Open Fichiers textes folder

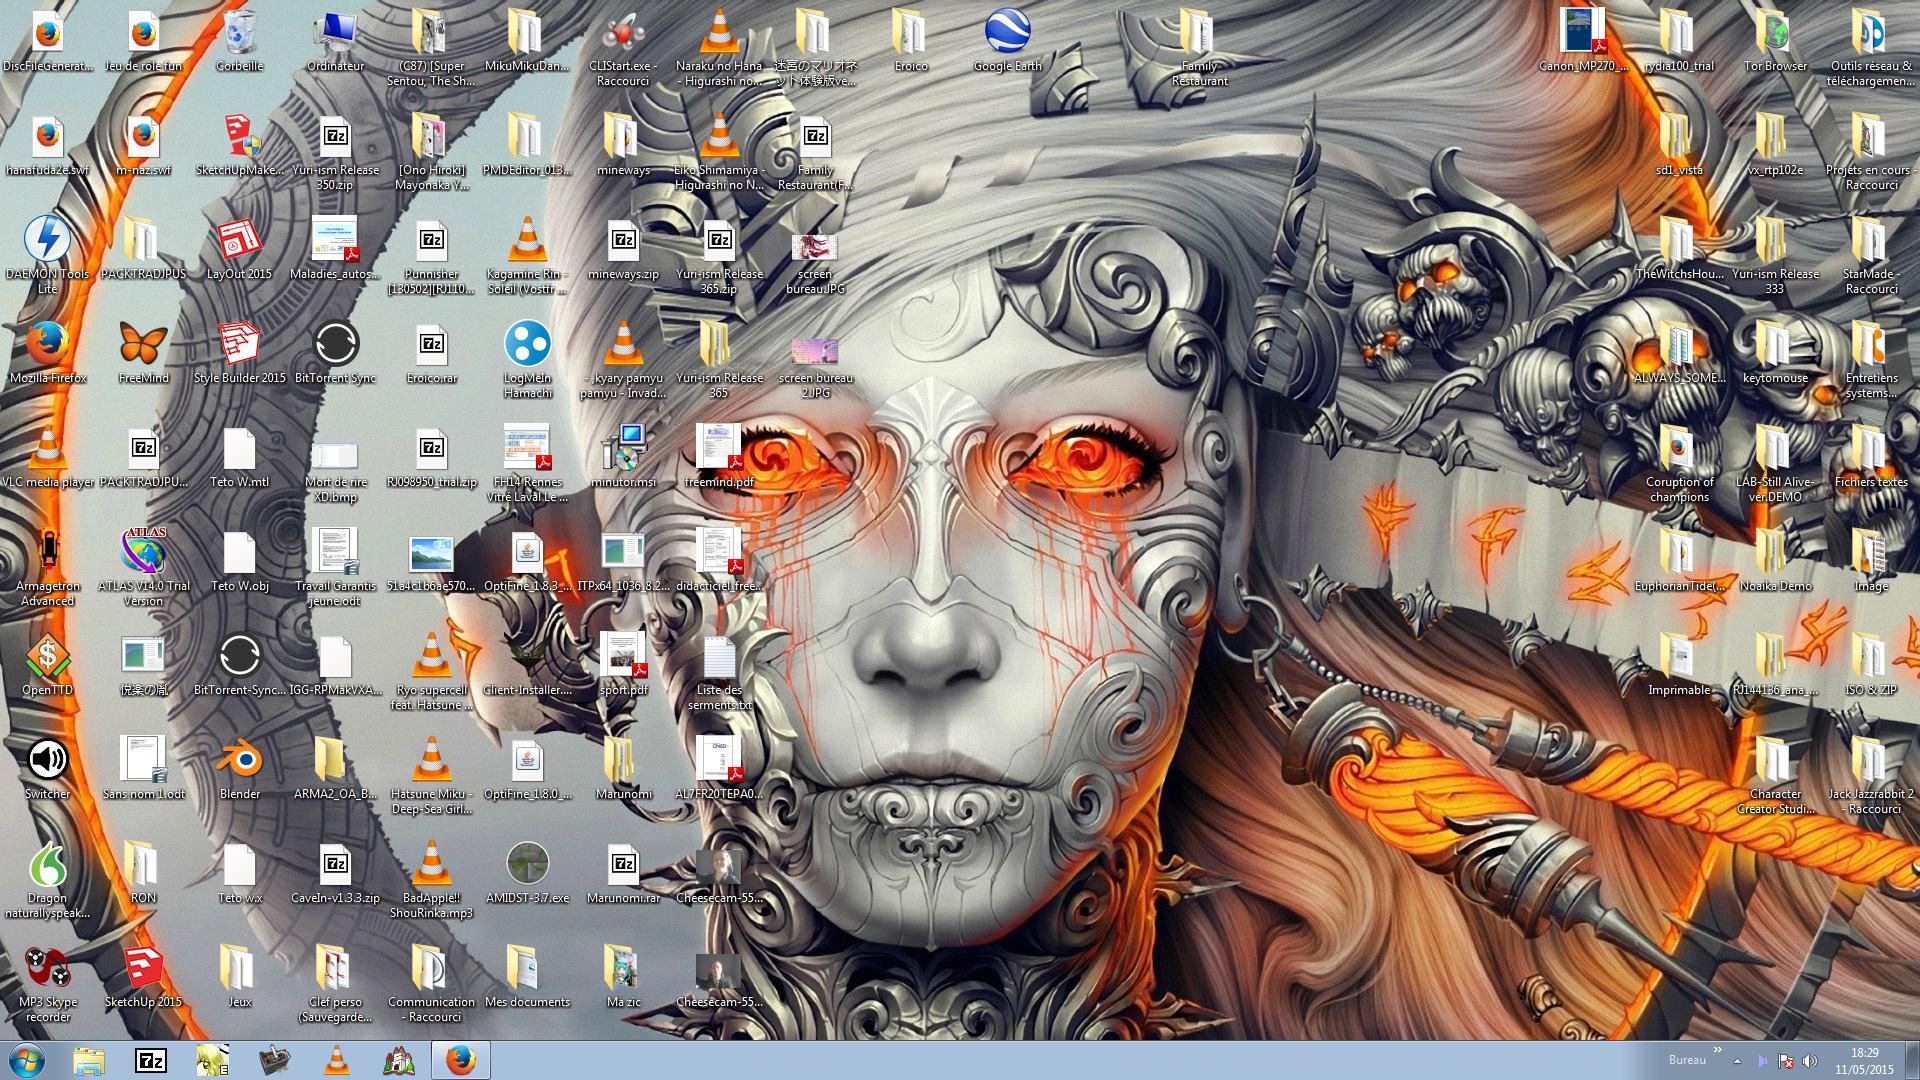pyautogui.click(x=1871, y=456)
